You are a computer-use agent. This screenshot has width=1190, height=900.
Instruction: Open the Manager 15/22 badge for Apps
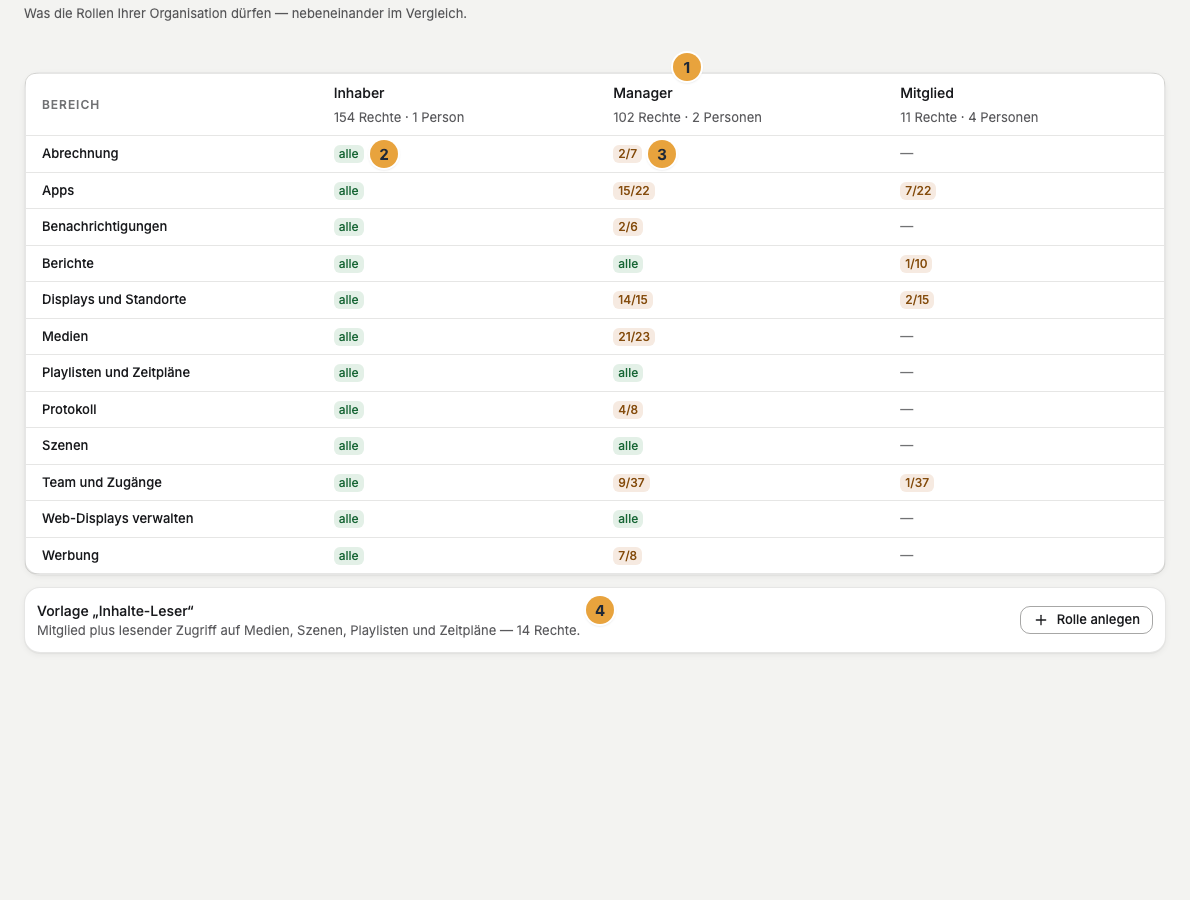tap(634, 190)
